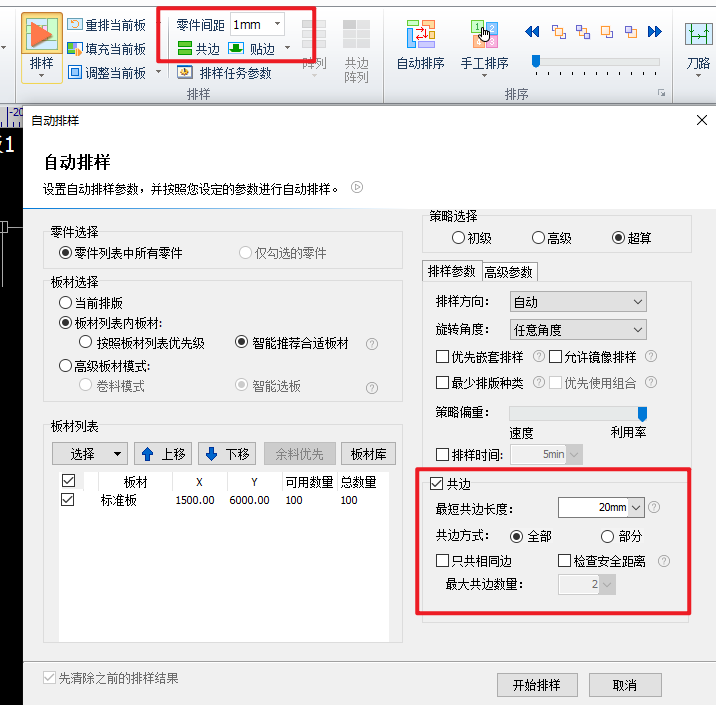
Task: Activate 手工排序 manual sort icon
Action: tap(484, 34)
